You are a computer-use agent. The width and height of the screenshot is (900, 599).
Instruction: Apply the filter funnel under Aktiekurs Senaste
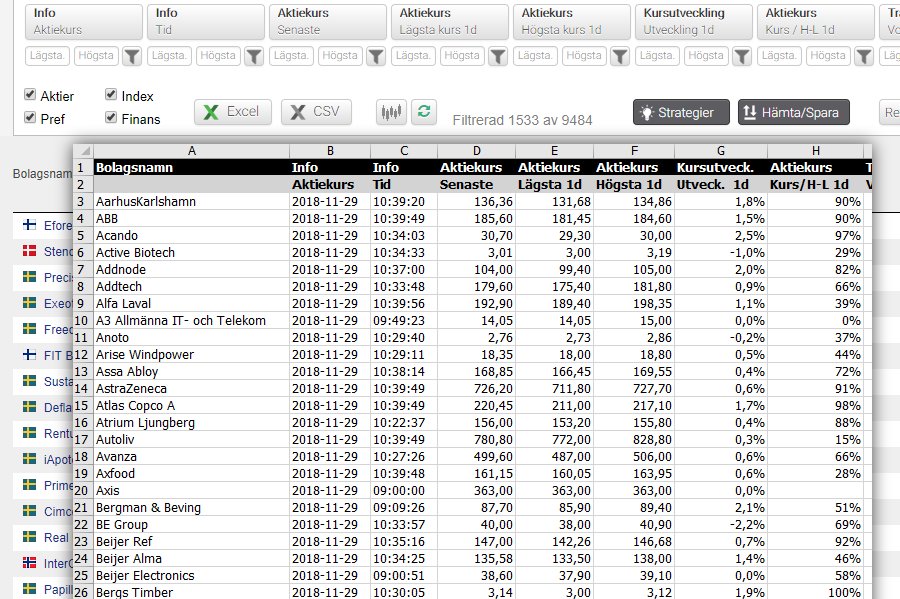pyautogui.click(x=376, y=56)
